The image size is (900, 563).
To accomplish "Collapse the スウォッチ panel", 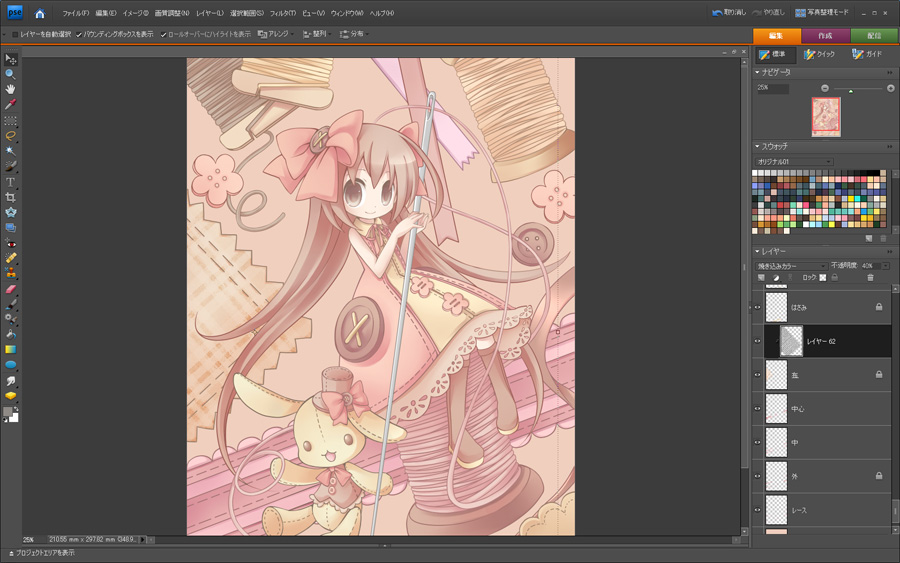I will pyautogui.click(x=758, y=146).
